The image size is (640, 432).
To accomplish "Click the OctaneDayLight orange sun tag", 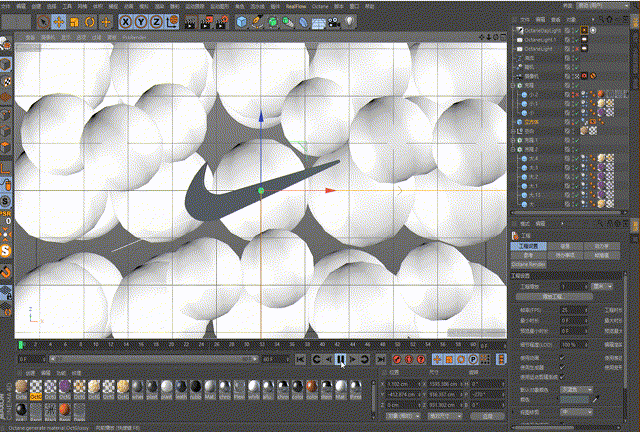I will [584, 31].
